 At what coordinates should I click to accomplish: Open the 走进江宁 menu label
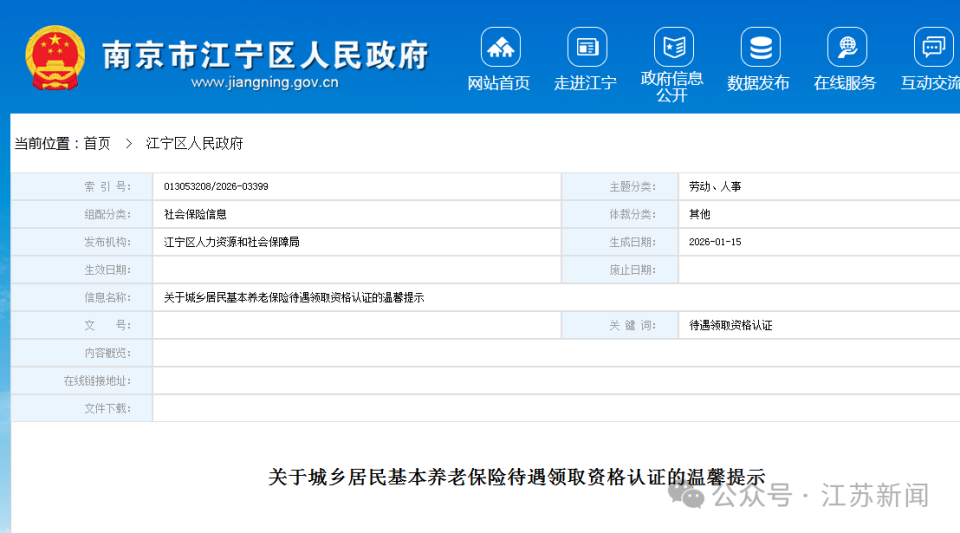[x=585, y=83]
